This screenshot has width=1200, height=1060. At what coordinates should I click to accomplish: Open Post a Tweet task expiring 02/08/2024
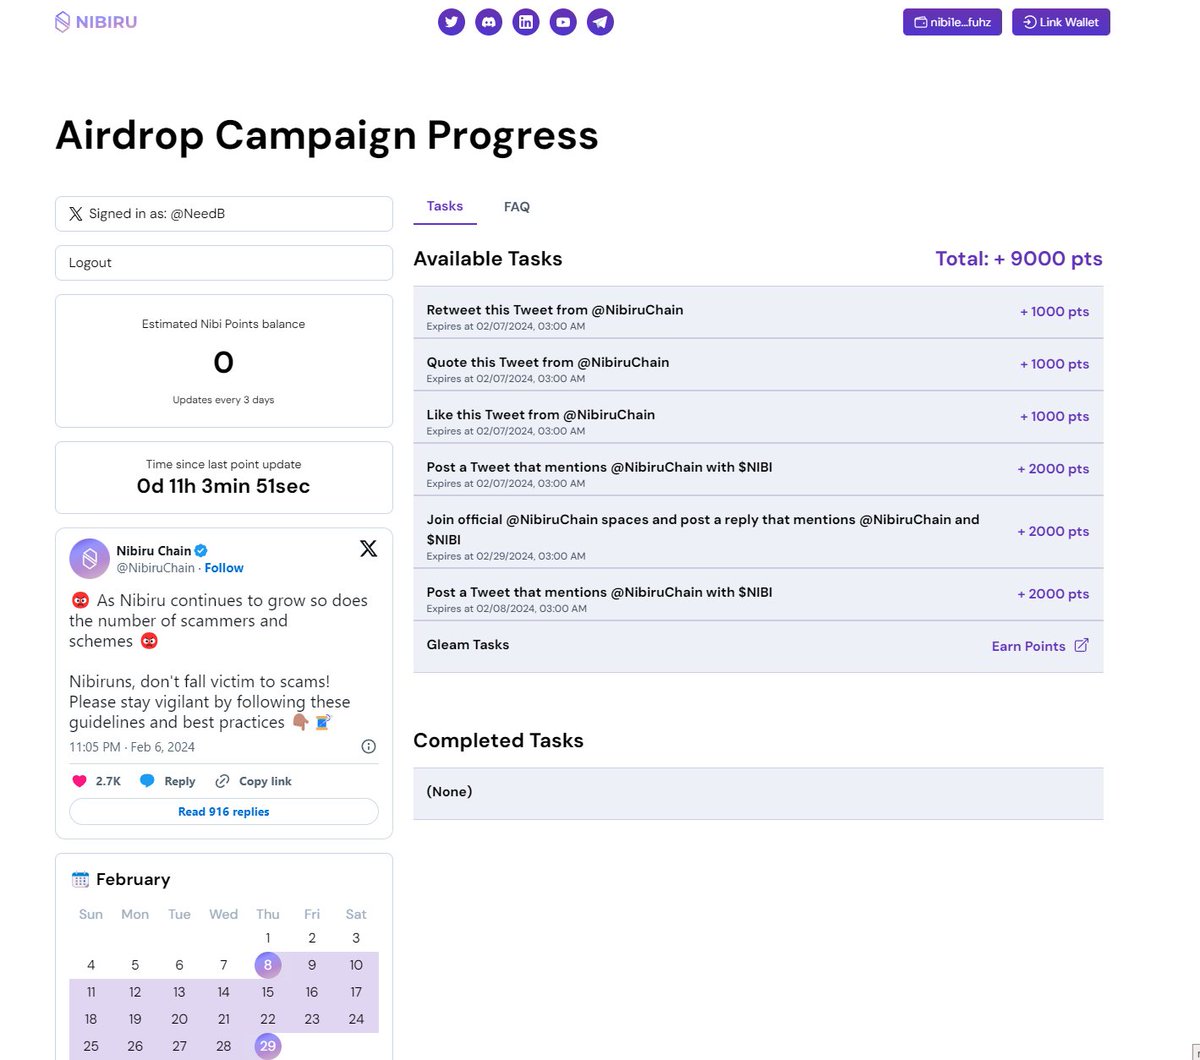(x=758, y=594)
